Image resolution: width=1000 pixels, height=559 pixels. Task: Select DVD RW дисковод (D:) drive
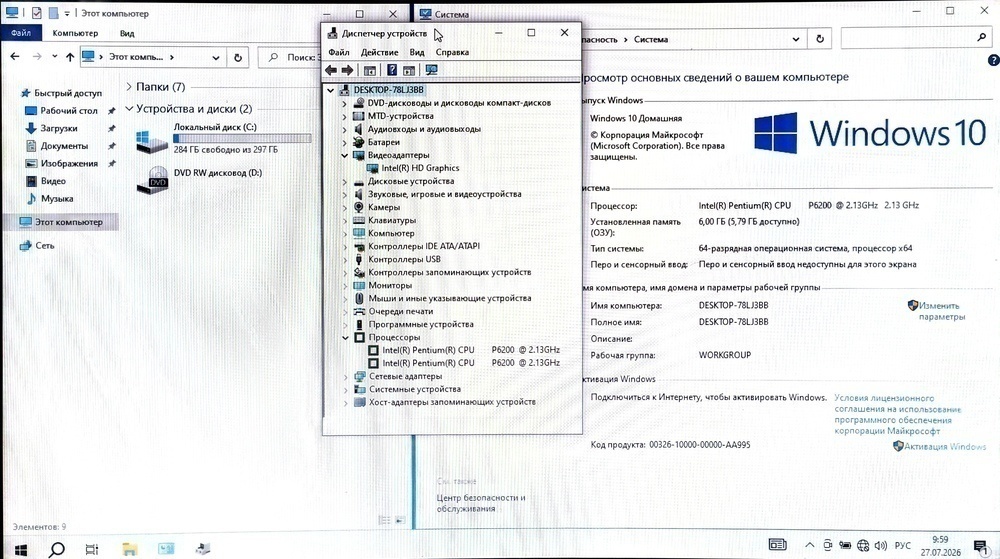pos(200,180)
